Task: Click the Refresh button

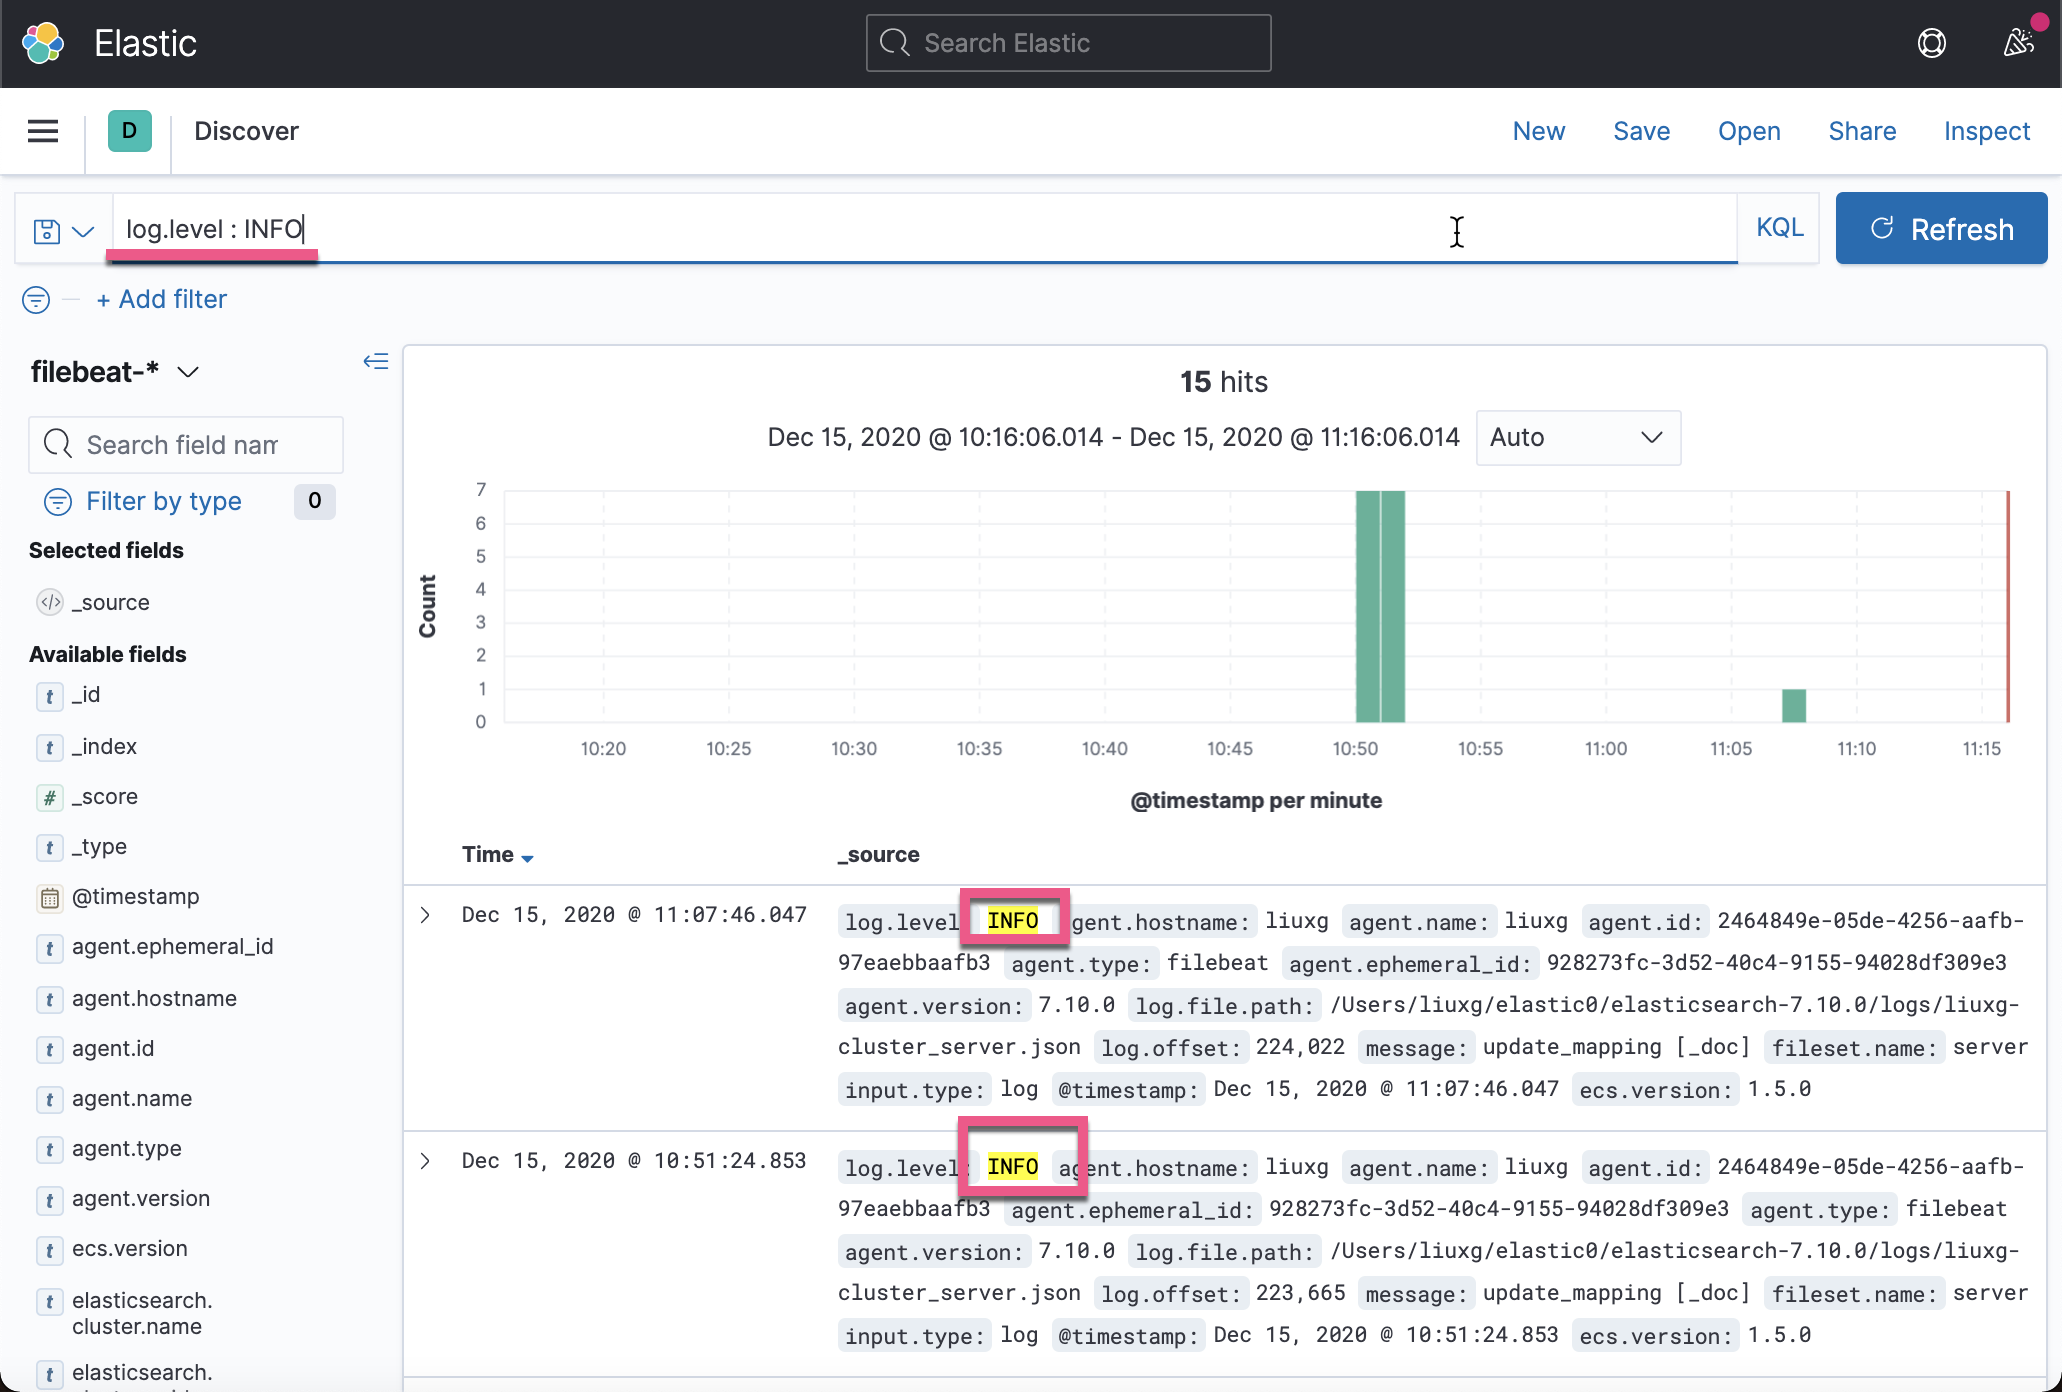Action: (x=1940, y=228)
